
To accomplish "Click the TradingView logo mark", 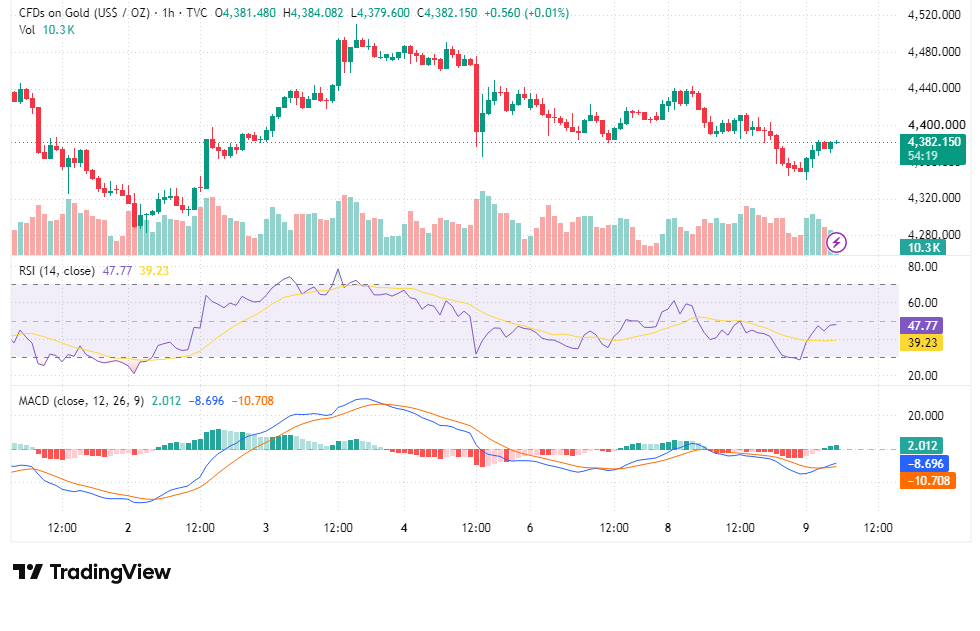I will click(x=28, y=572).
